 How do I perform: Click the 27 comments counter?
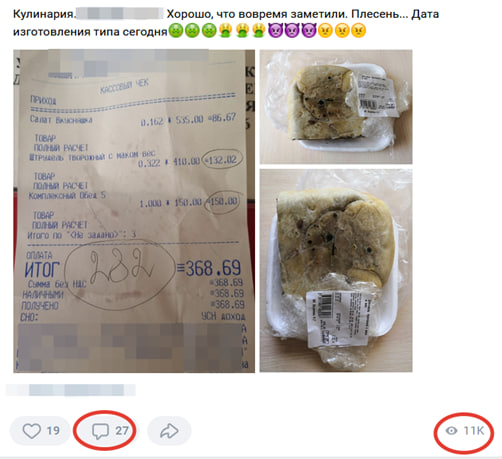click(x=122, y=431)
